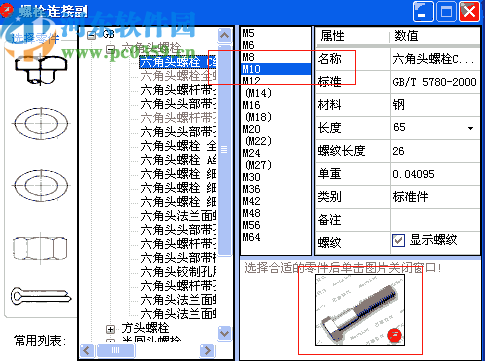Choose size M42 in the list
Image resolution: width=486 pixels, height=361 pixels.
point(251,201)
